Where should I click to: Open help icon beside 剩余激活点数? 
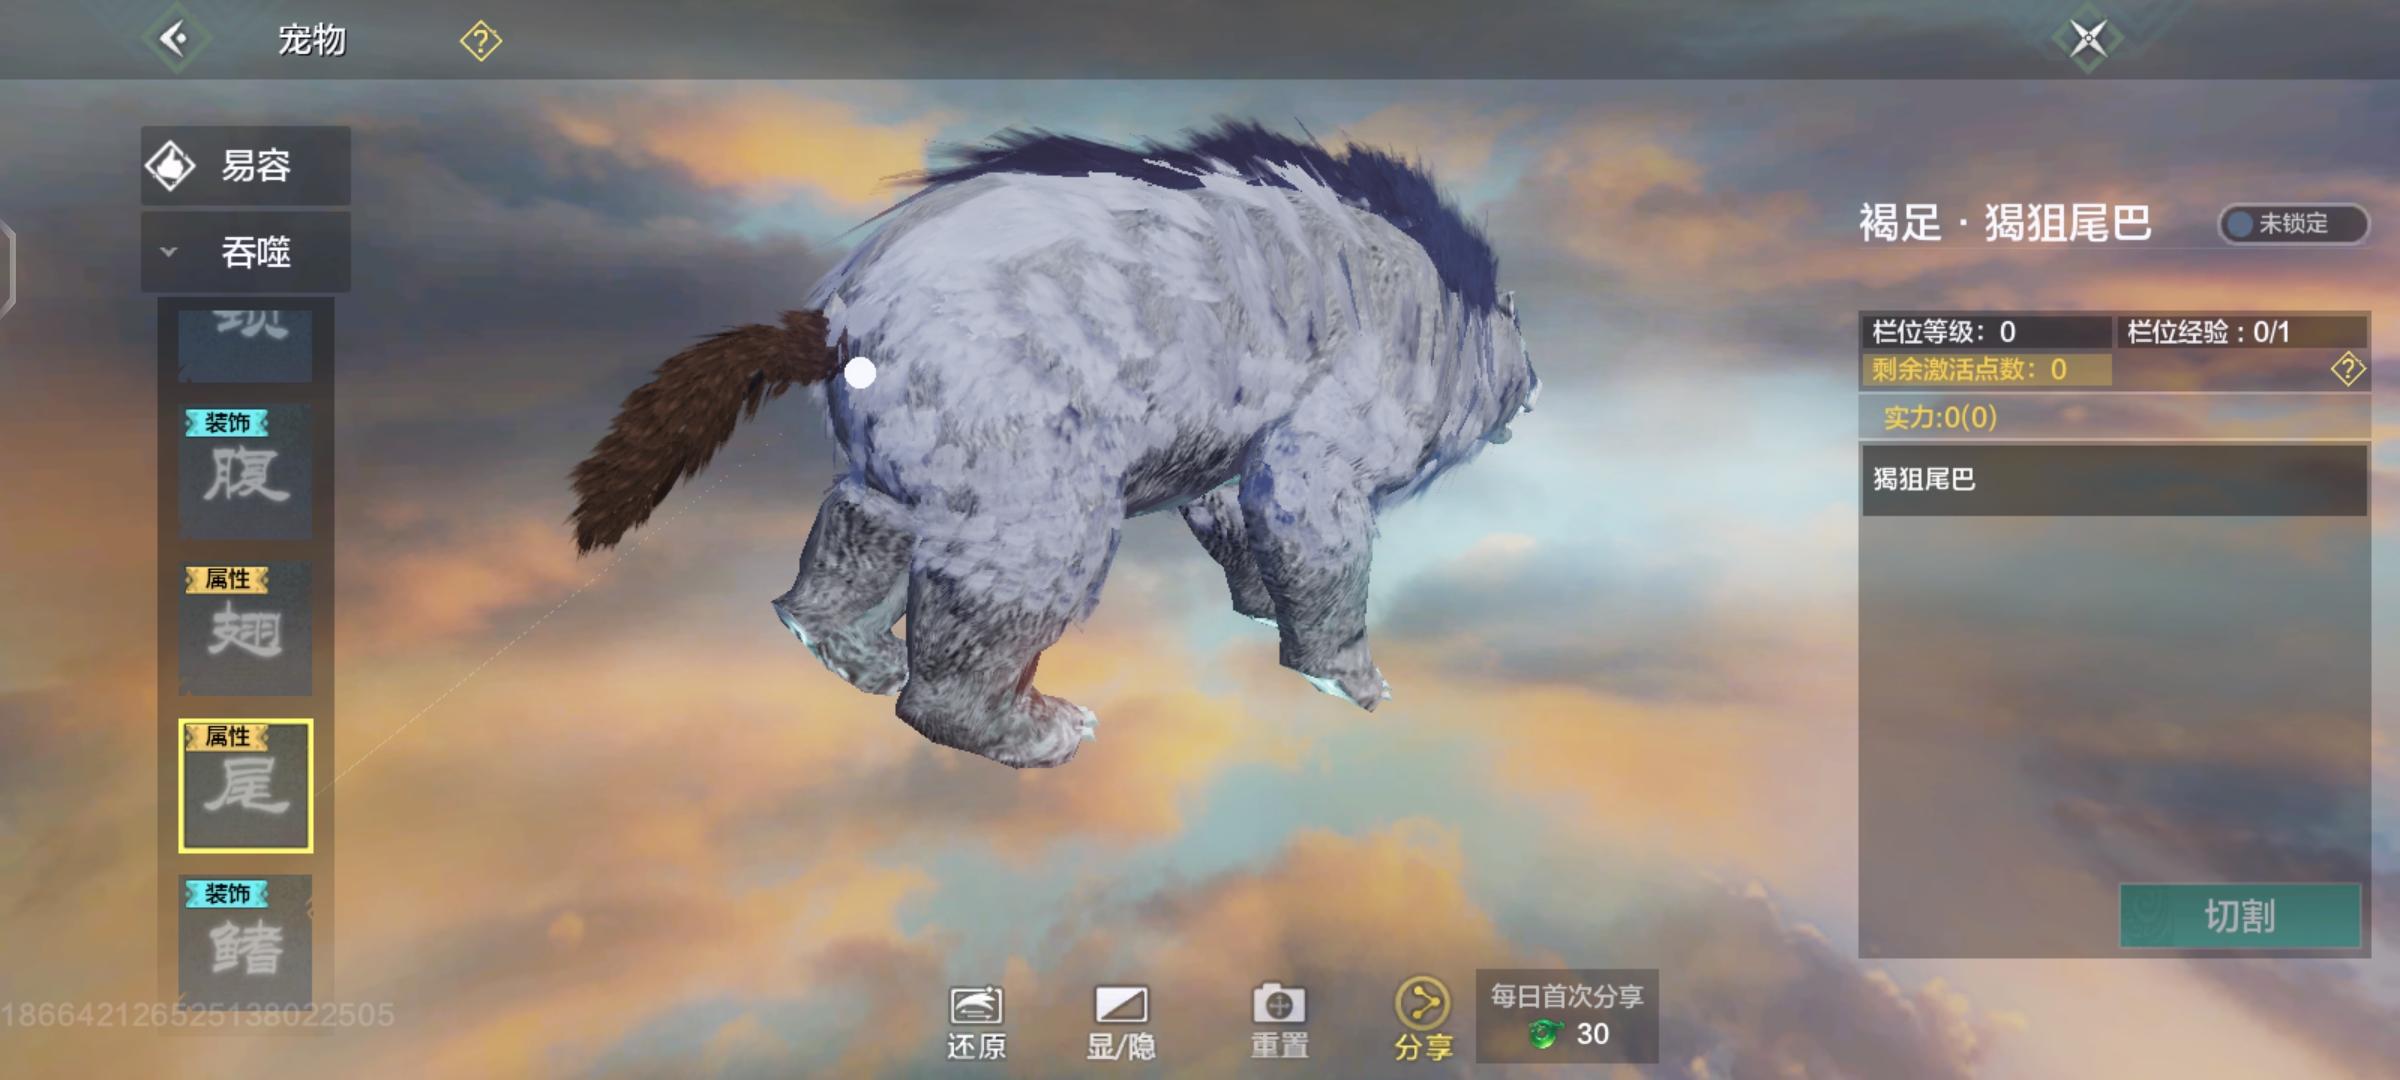click(2347, 369)
